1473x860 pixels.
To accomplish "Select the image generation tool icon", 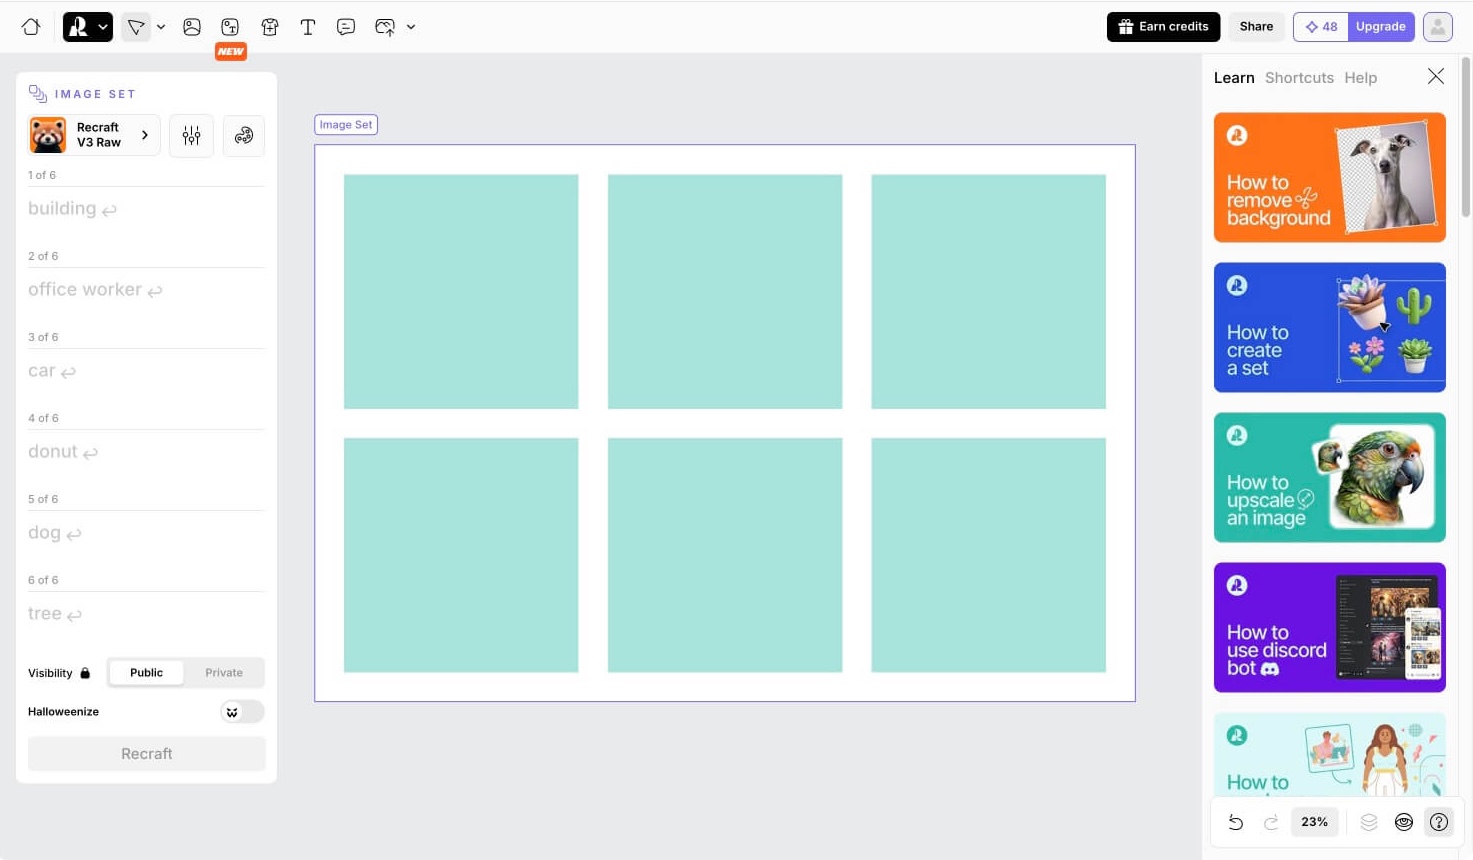I will point(192,27).
